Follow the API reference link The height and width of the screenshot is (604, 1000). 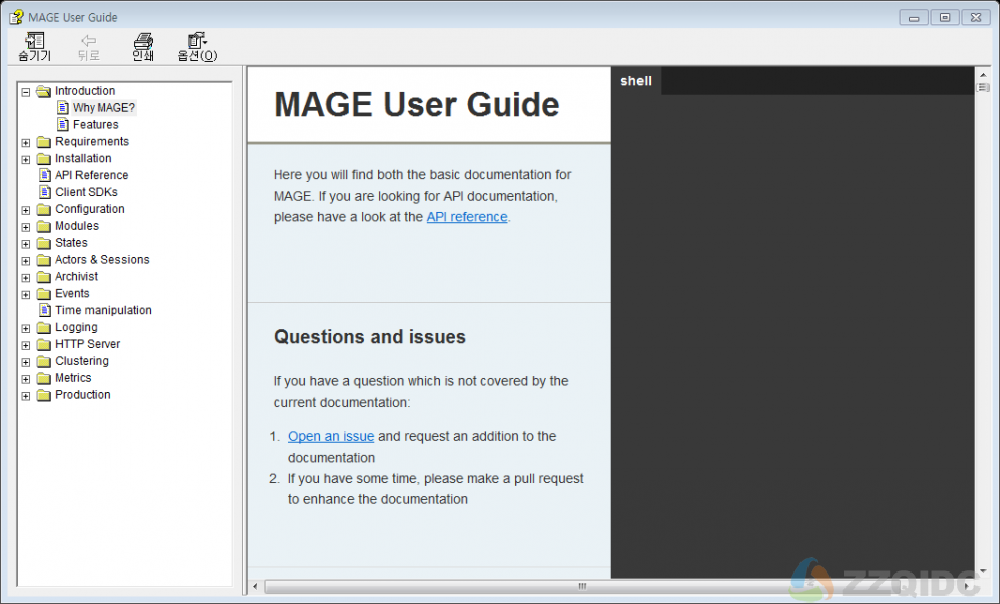pyautogui.click(x=467, y=217)
